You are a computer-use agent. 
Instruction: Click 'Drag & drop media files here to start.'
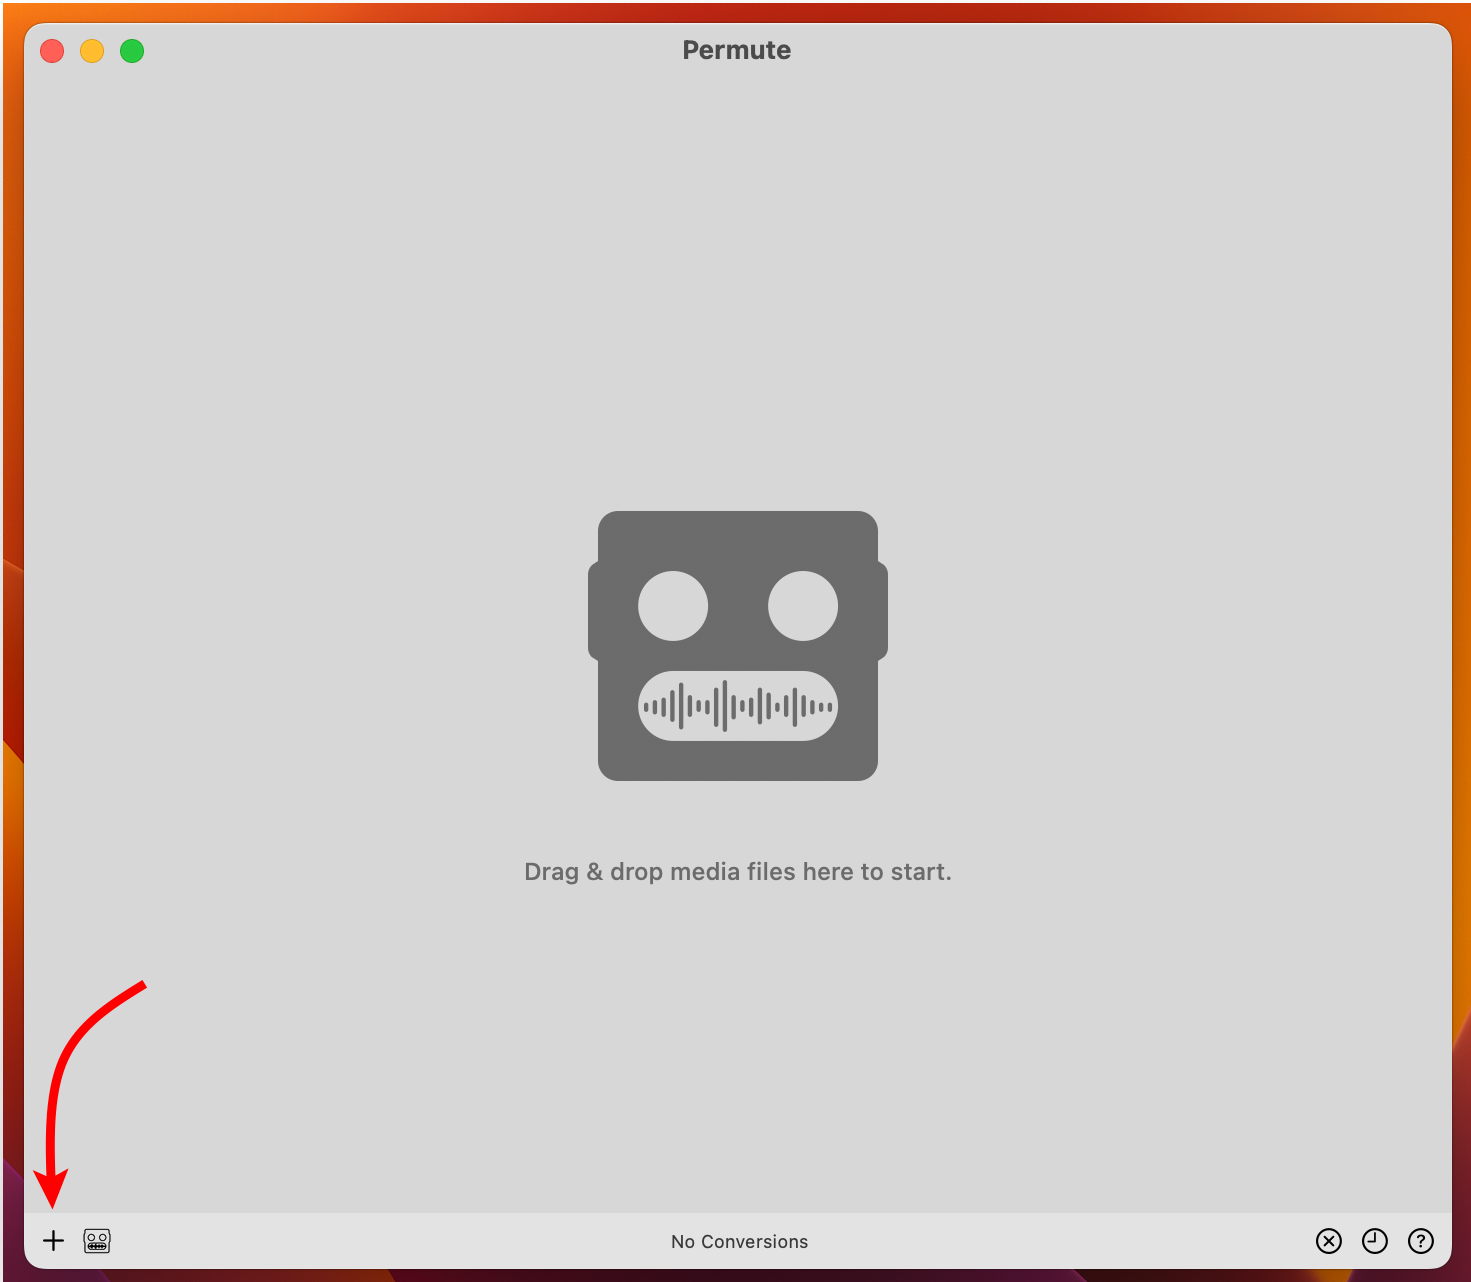[x=738, y=872]
